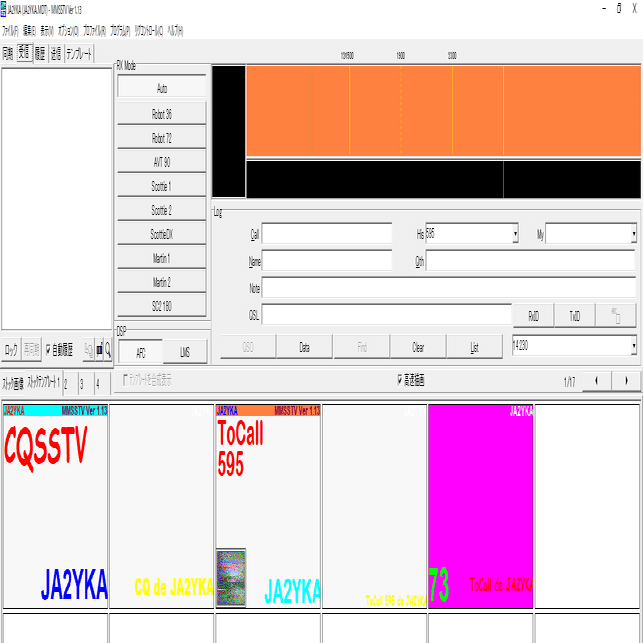Select the CQSSTV template thumbnail
The width and height of the screenshot is (643, 643).
[55, 506]
